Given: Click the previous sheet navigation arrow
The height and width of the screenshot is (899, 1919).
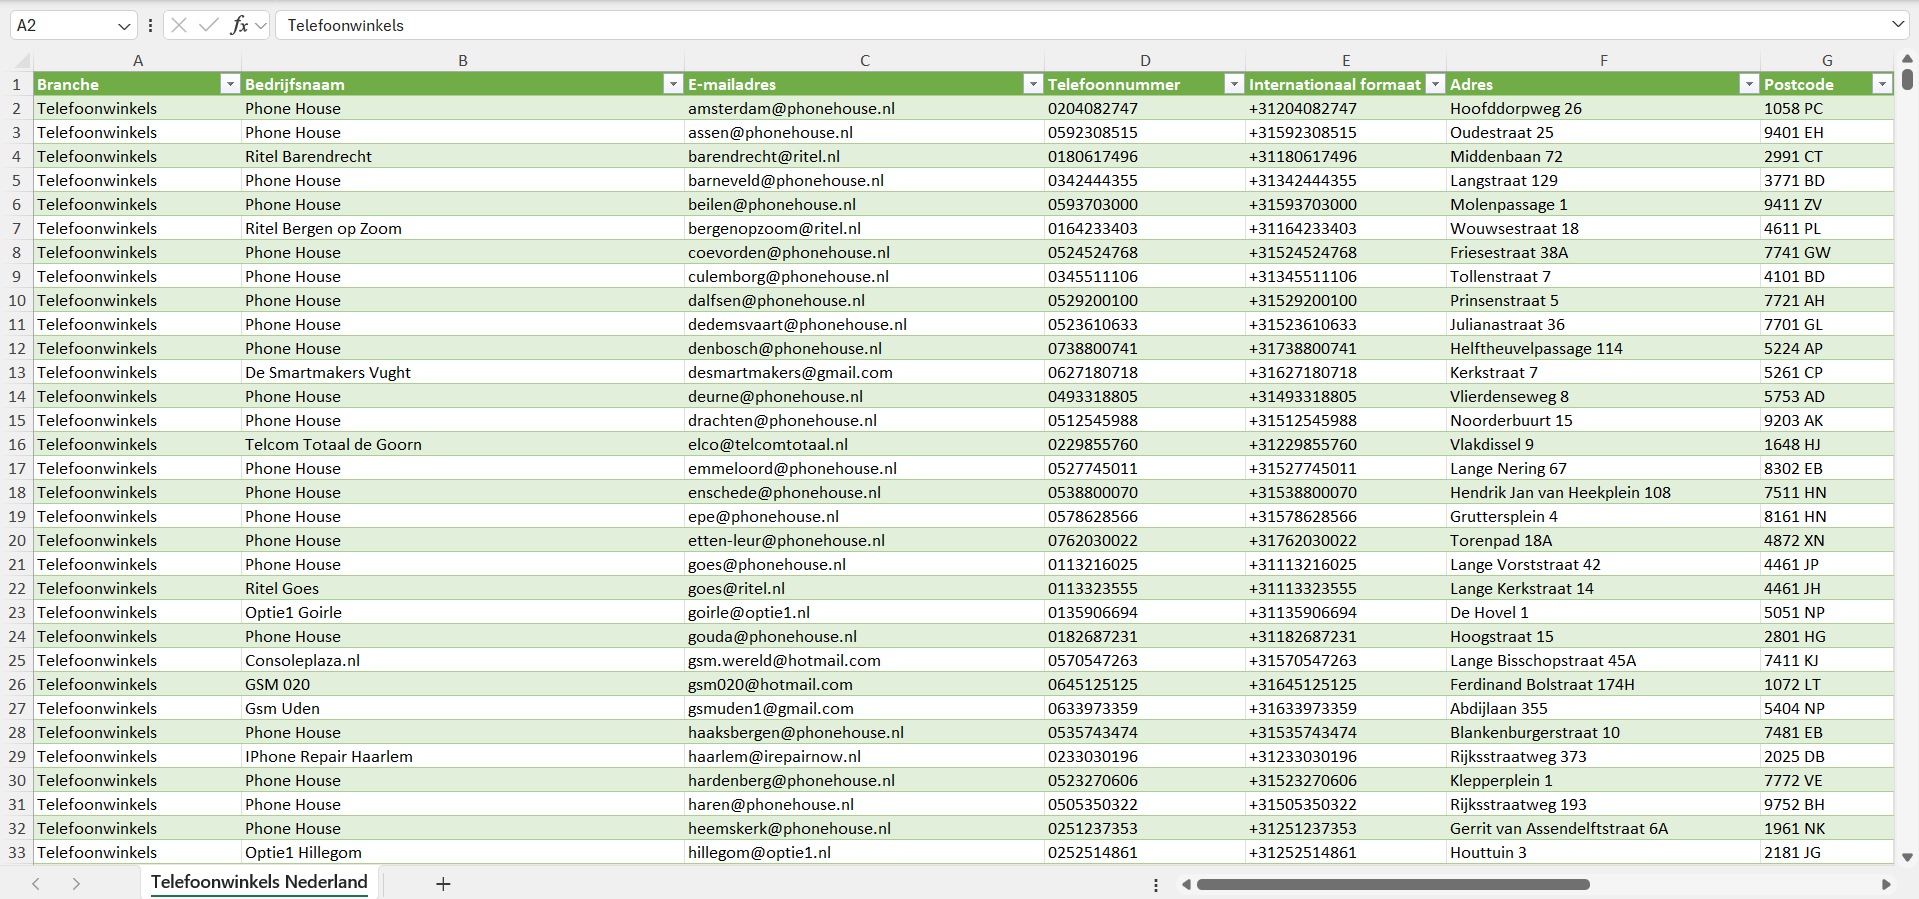Looking at the screenshot, I should pos(36,884).
